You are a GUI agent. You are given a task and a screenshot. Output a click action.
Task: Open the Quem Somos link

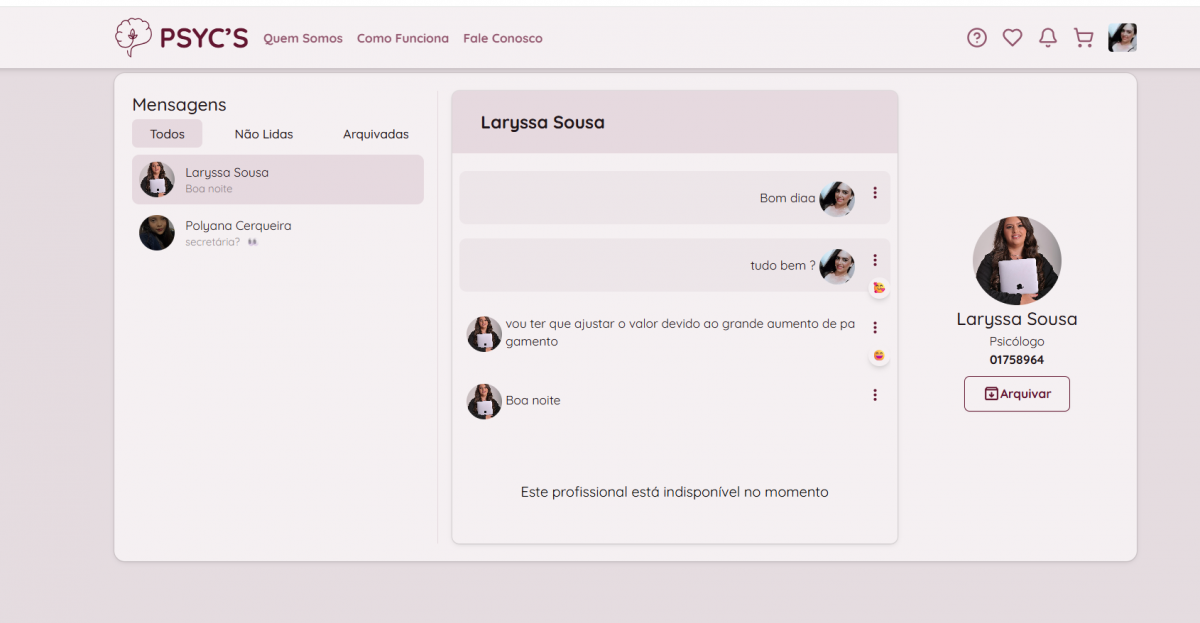[x=303, y=39]
